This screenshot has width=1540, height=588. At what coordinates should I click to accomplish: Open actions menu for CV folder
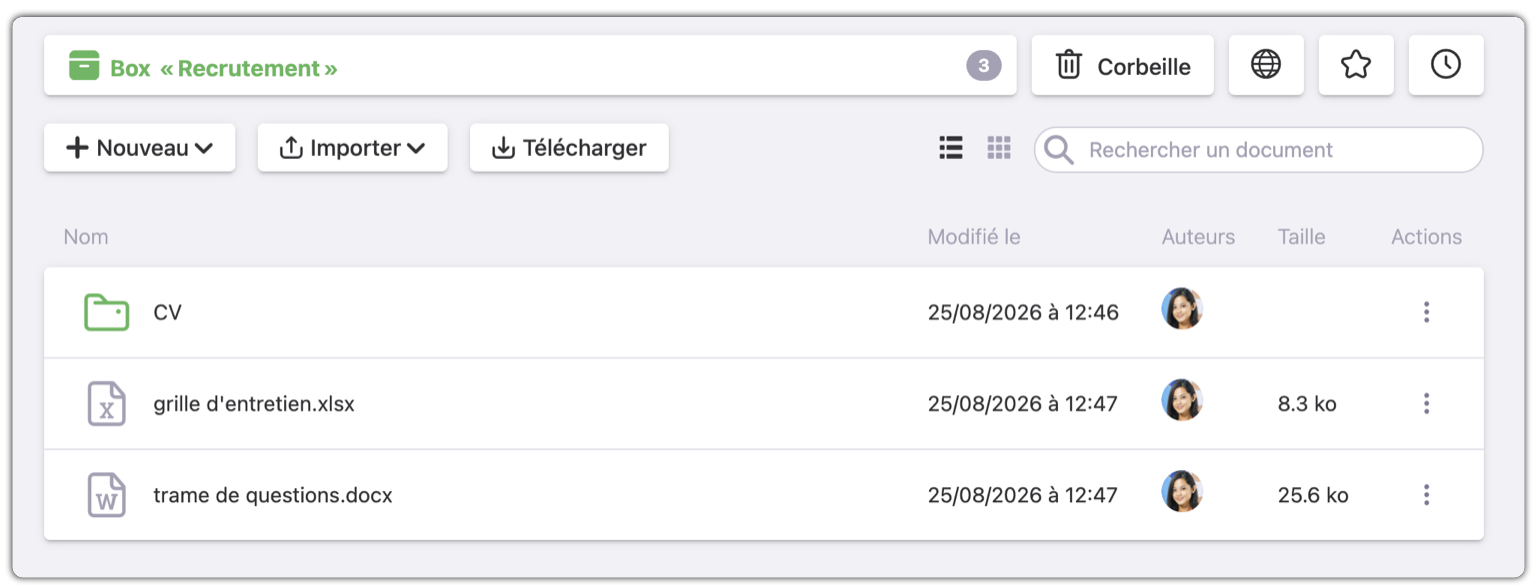click(x=1426, y=312)
